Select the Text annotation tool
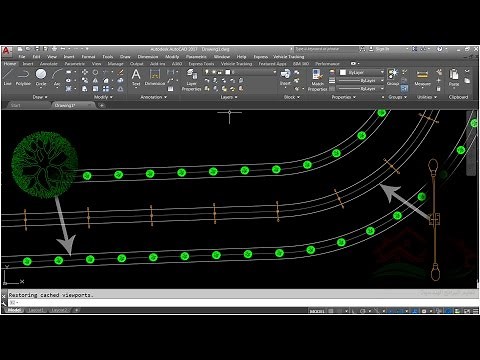The height and width of the screenshot is (360, 480). (x=136, y=77)
